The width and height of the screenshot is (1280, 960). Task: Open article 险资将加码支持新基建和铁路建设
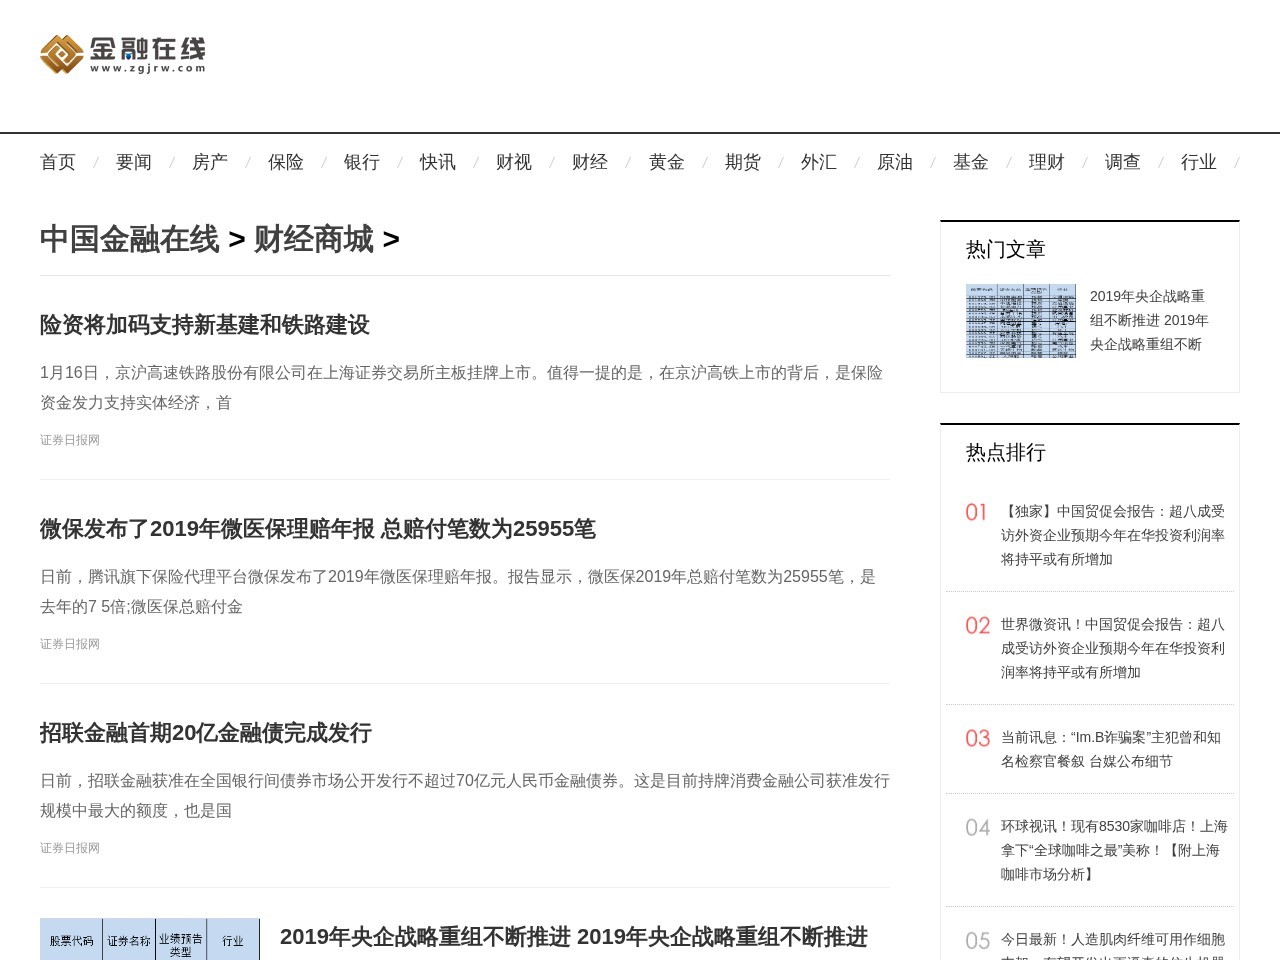coord(203,326)
